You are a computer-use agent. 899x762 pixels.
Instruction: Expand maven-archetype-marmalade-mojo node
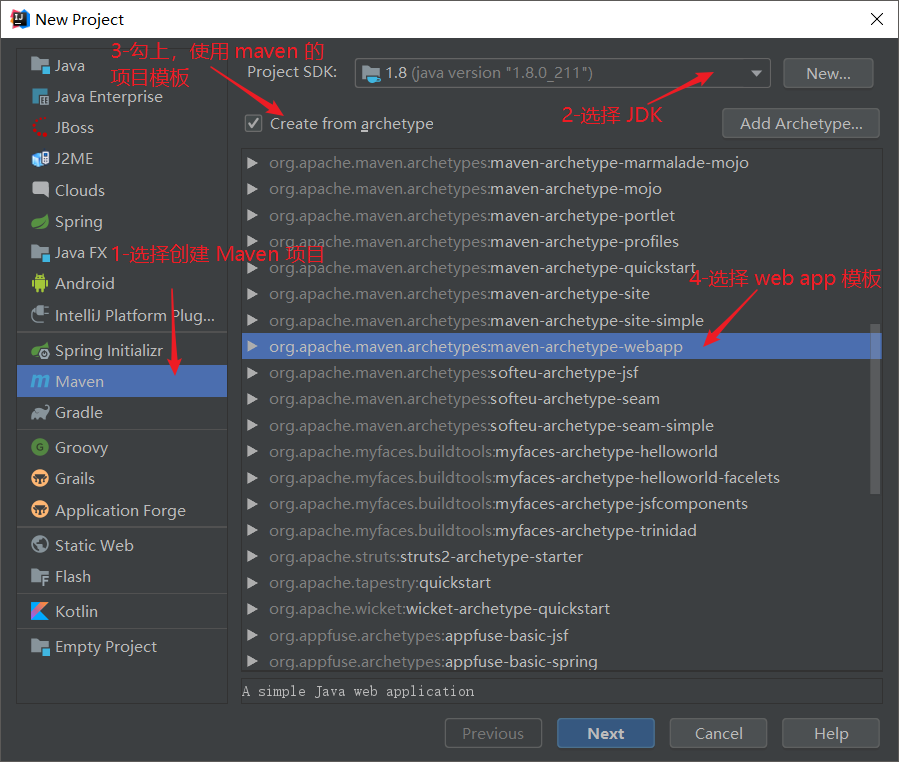click(x=252, y=163)
